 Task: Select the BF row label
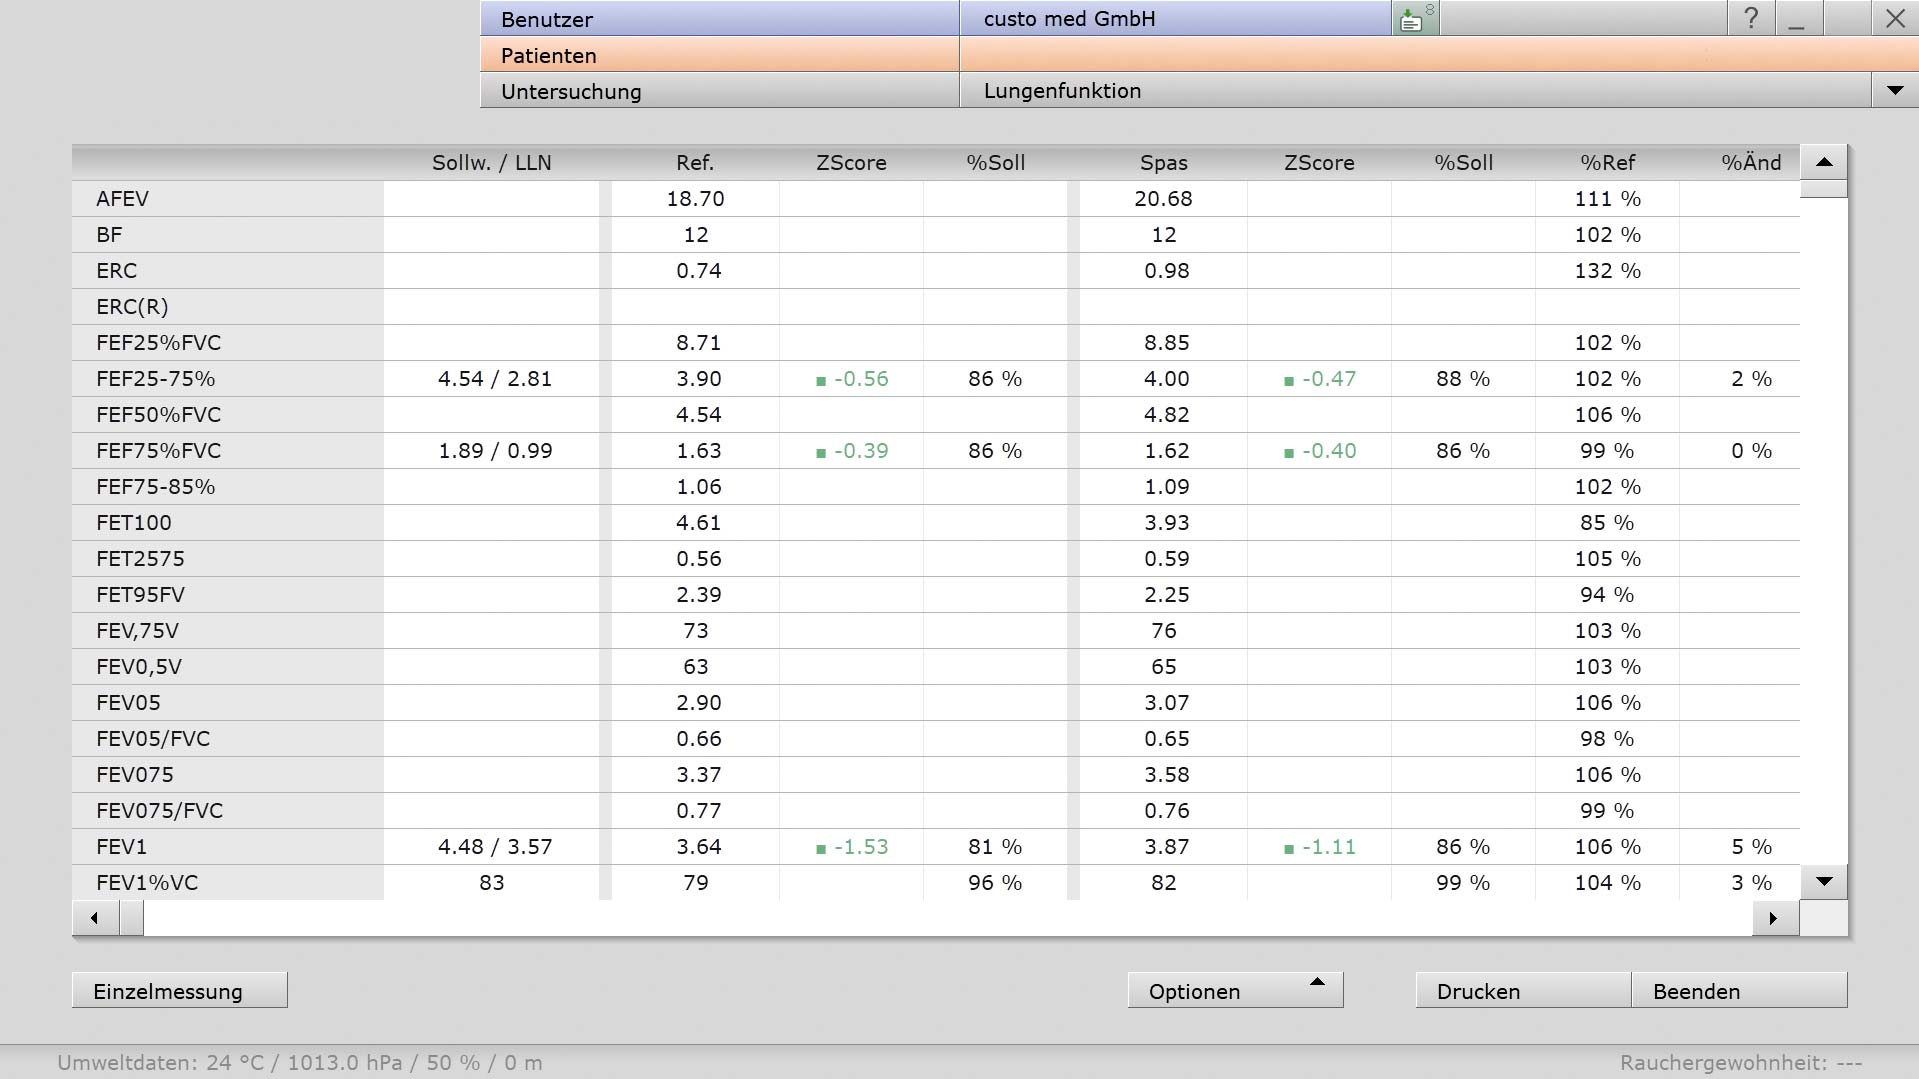click(109, 234)
